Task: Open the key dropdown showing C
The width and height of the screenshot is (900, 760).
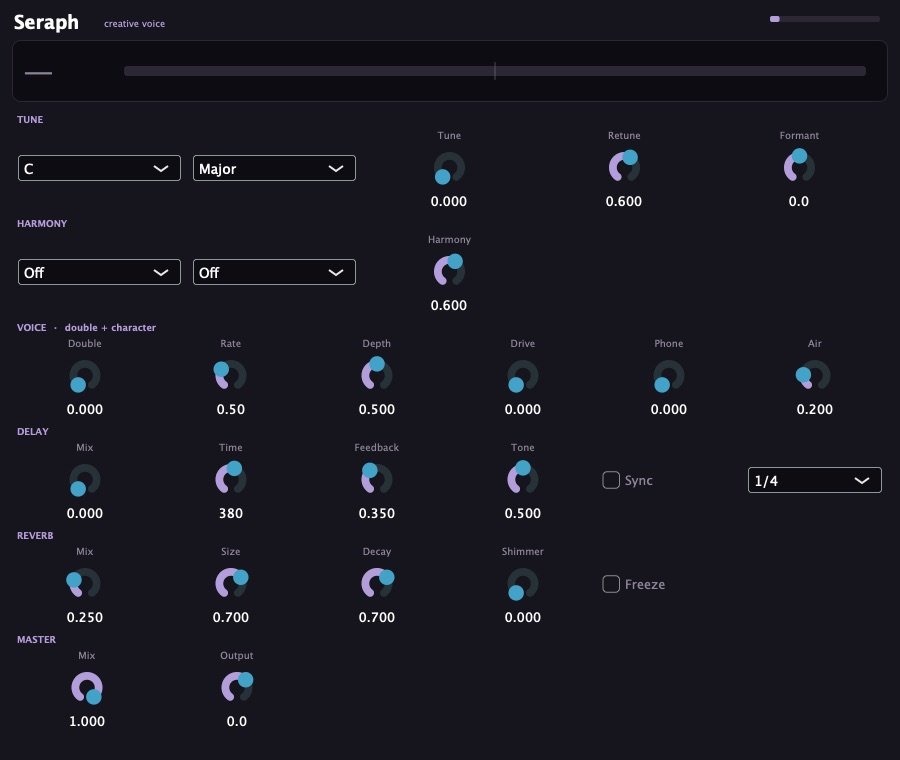Action: point(99,168)
